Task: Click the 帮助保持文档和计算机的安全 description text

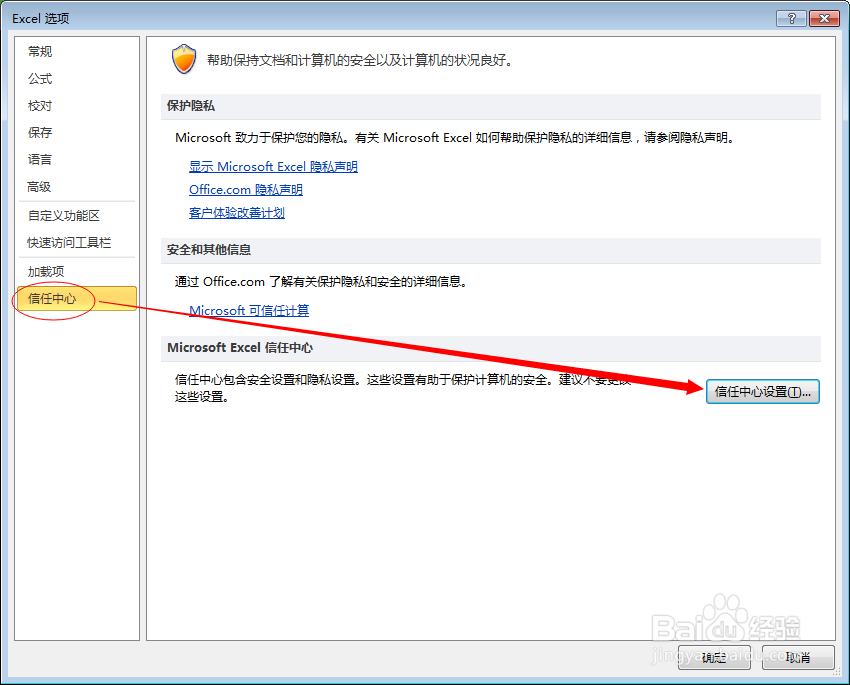Action: pos(359,60)
